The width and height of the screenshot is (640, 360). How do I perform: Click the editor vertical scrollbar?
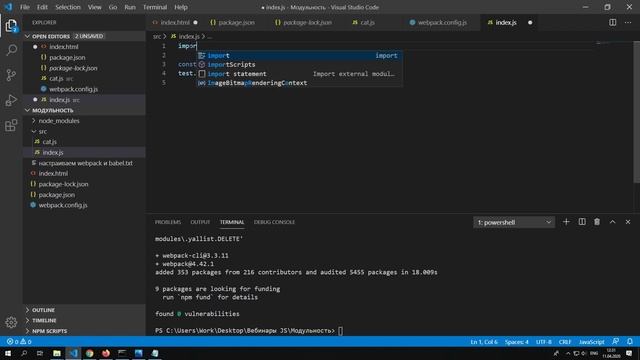coord(636,112)
